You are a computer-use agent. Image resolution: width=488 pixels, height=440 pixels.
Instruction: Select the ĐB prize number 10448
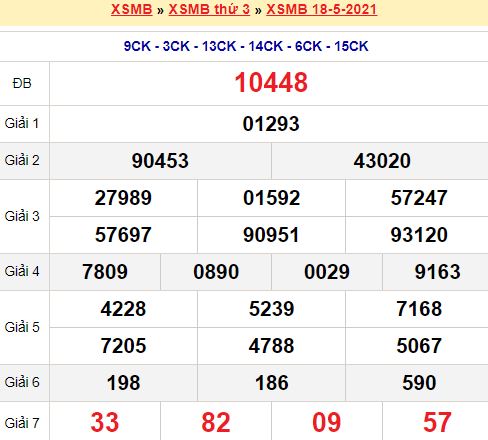tap(271, 82)
